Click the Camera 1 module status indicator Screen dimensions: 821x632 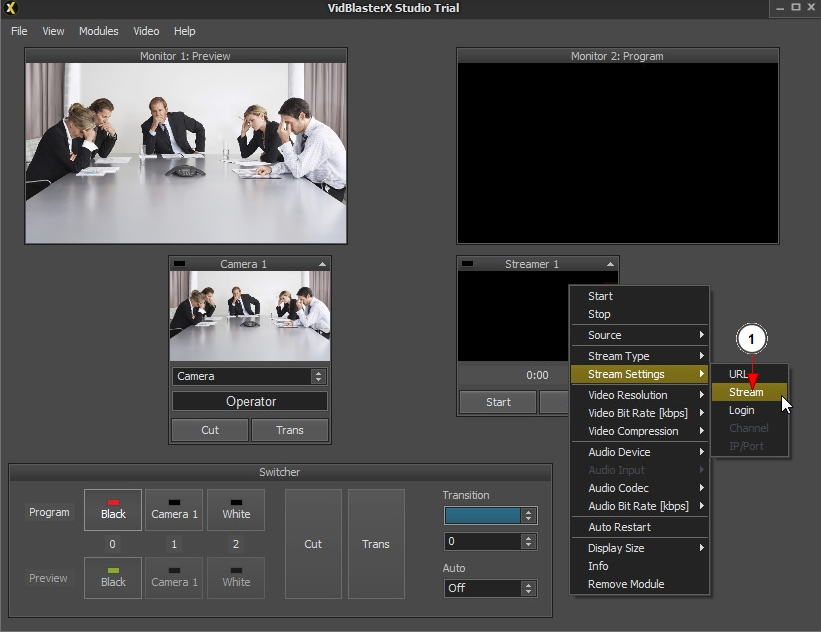[179, 264]
